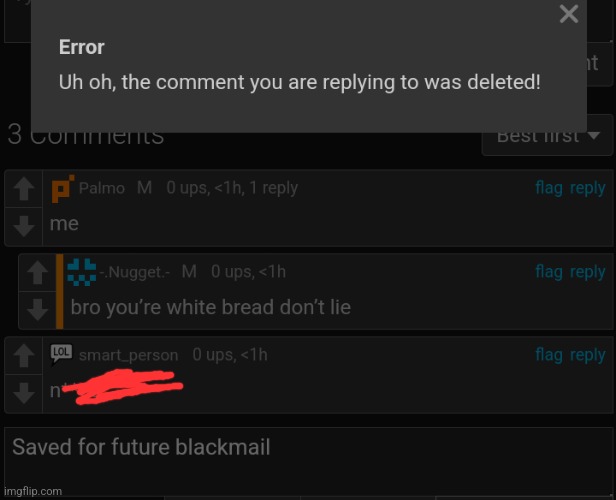Flag smart_person's comment
This screenshot has width=616, height=500.
pos(549,355)
